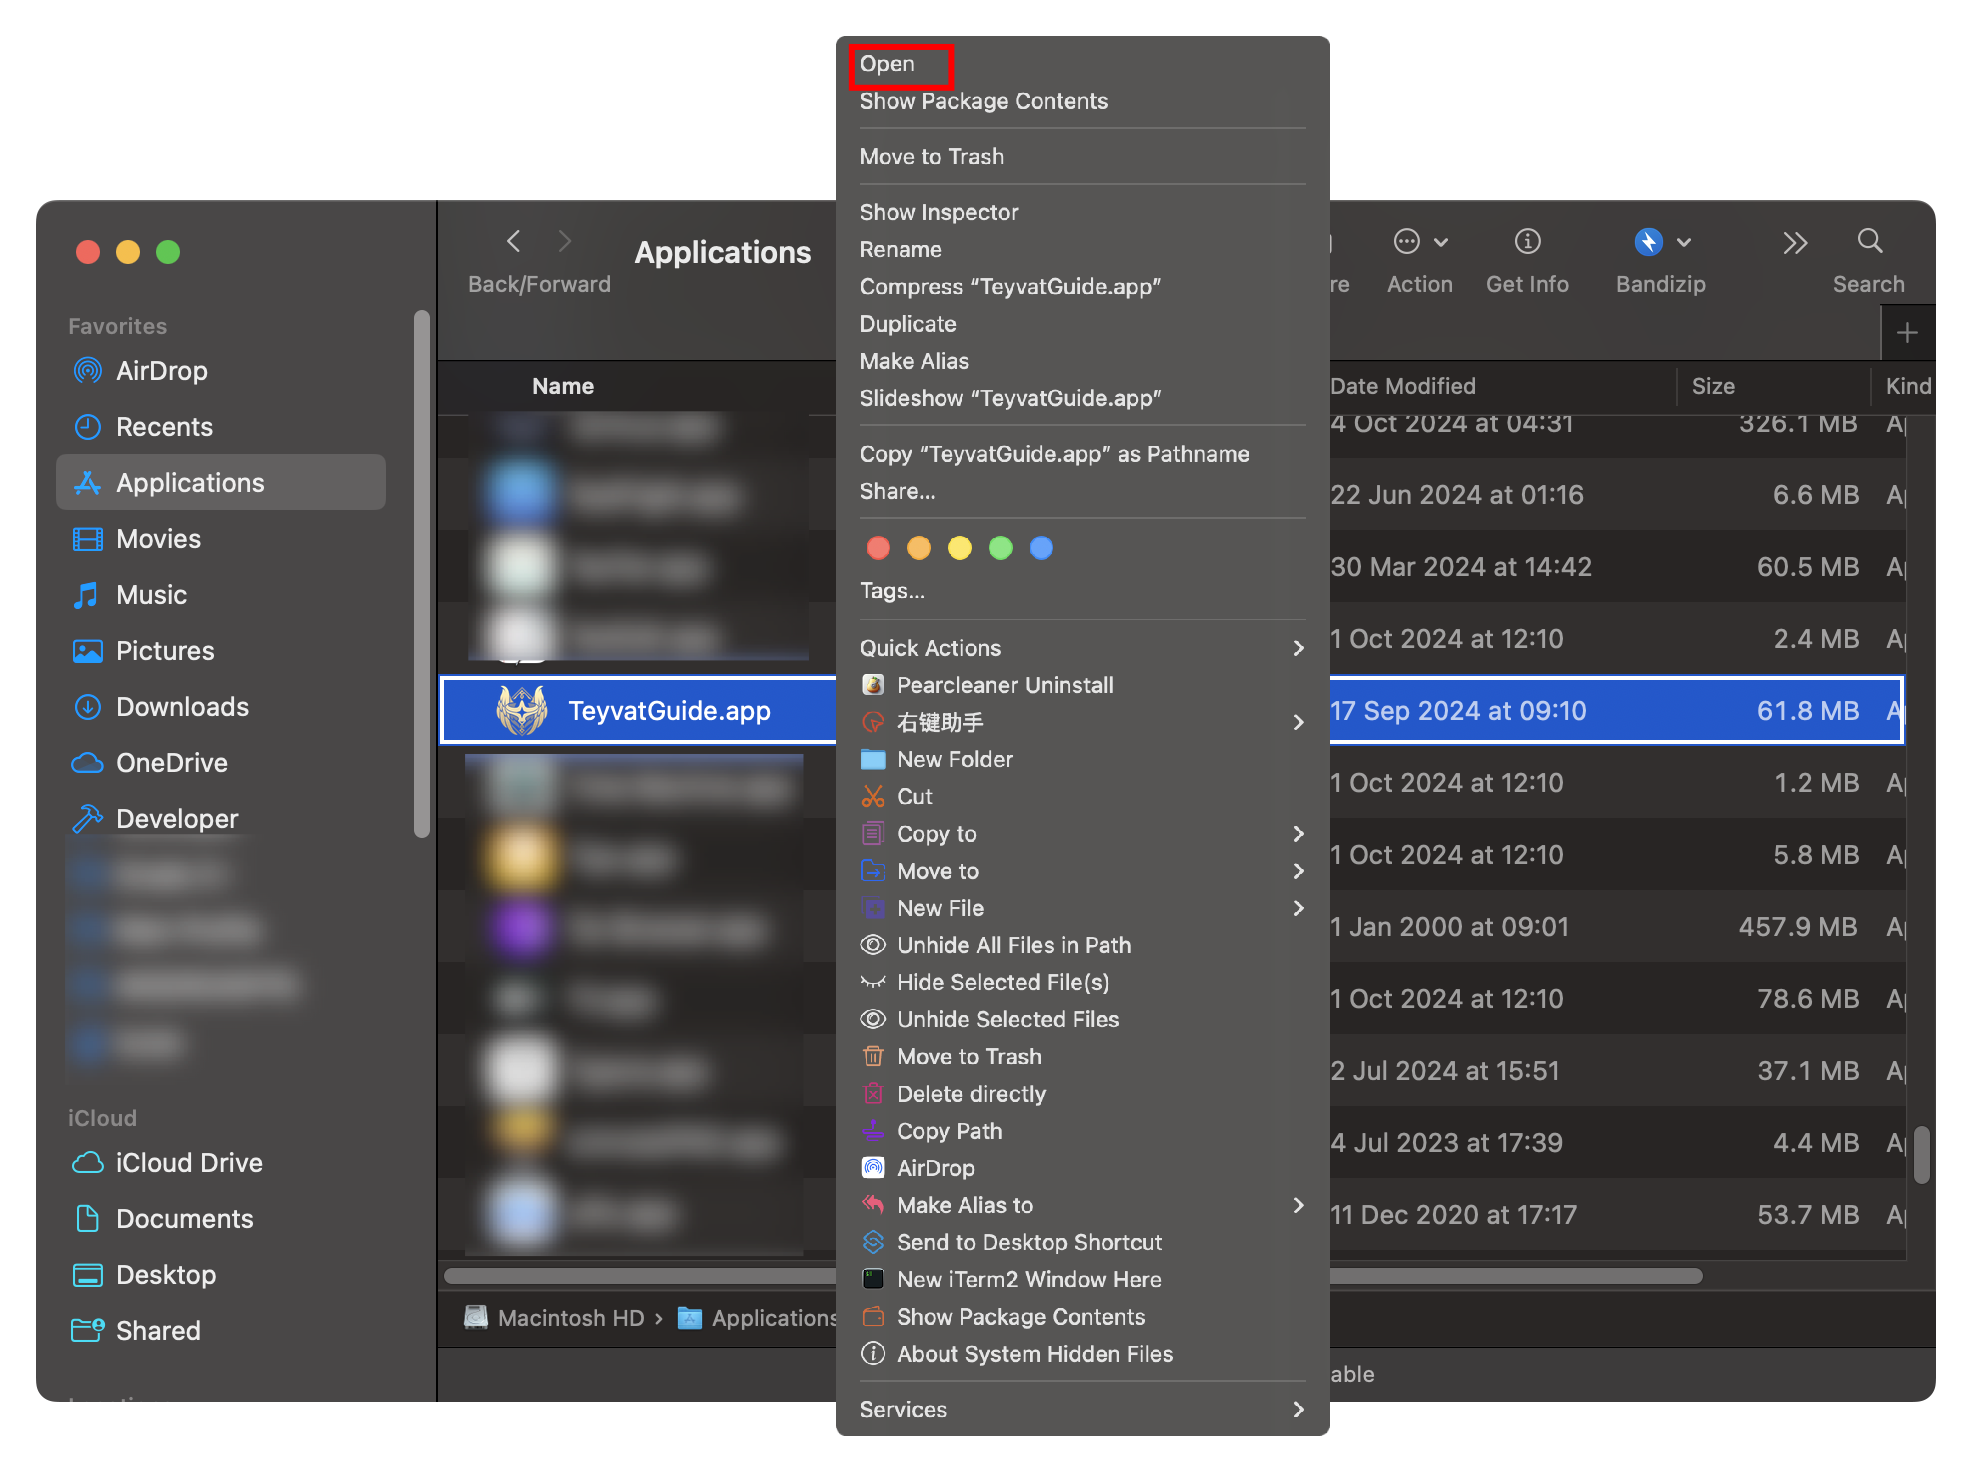Click Hide Selected File(s) option

pos(1002,982)
